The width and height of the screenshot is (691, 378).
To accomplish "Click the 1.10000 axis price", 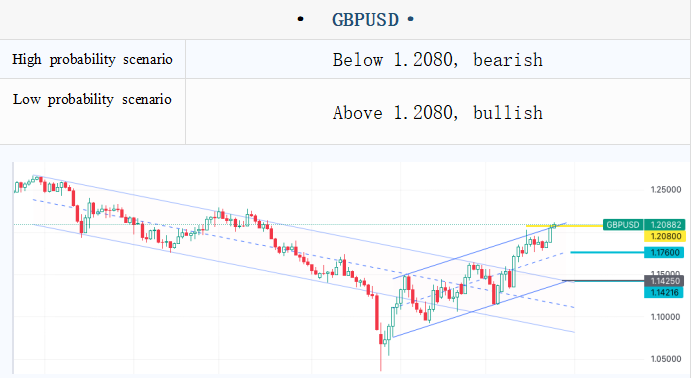I will point(665,317).
